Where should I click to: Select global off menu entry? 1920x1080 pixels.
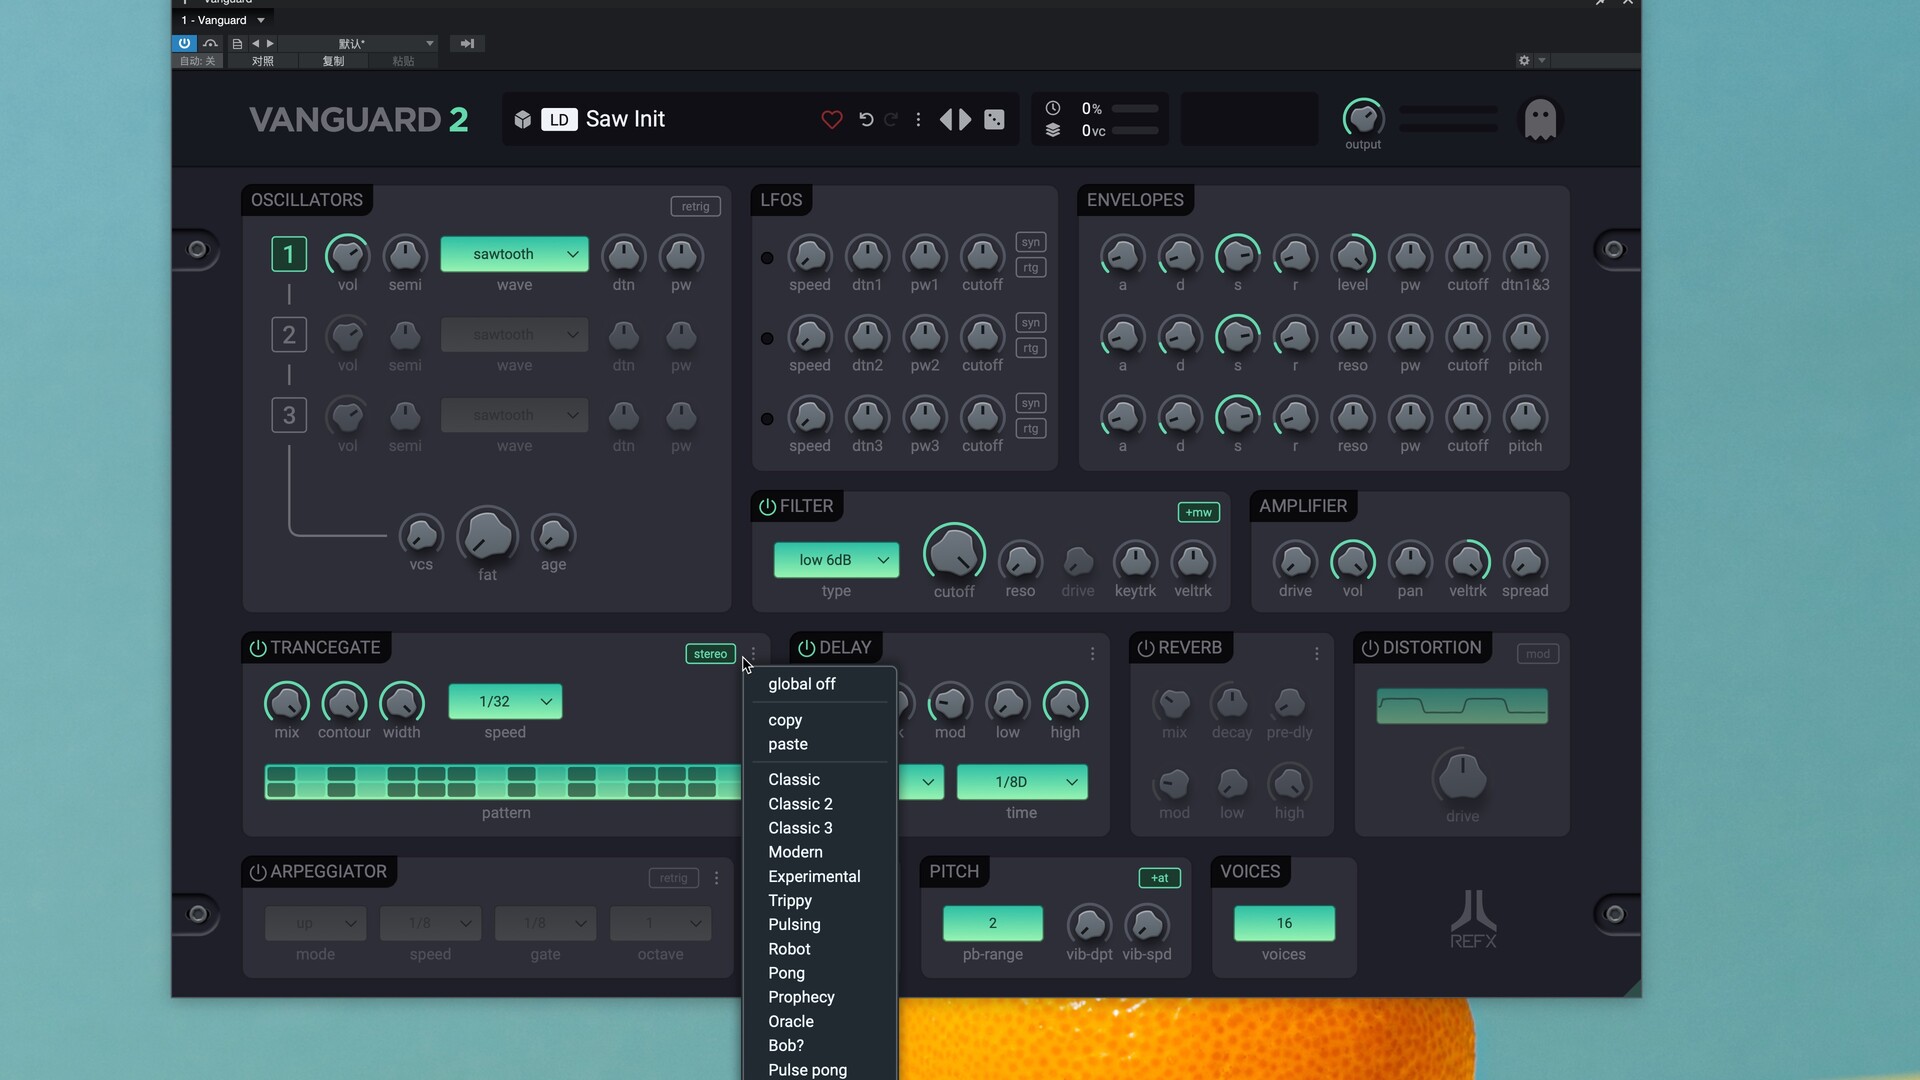[801, 684]
